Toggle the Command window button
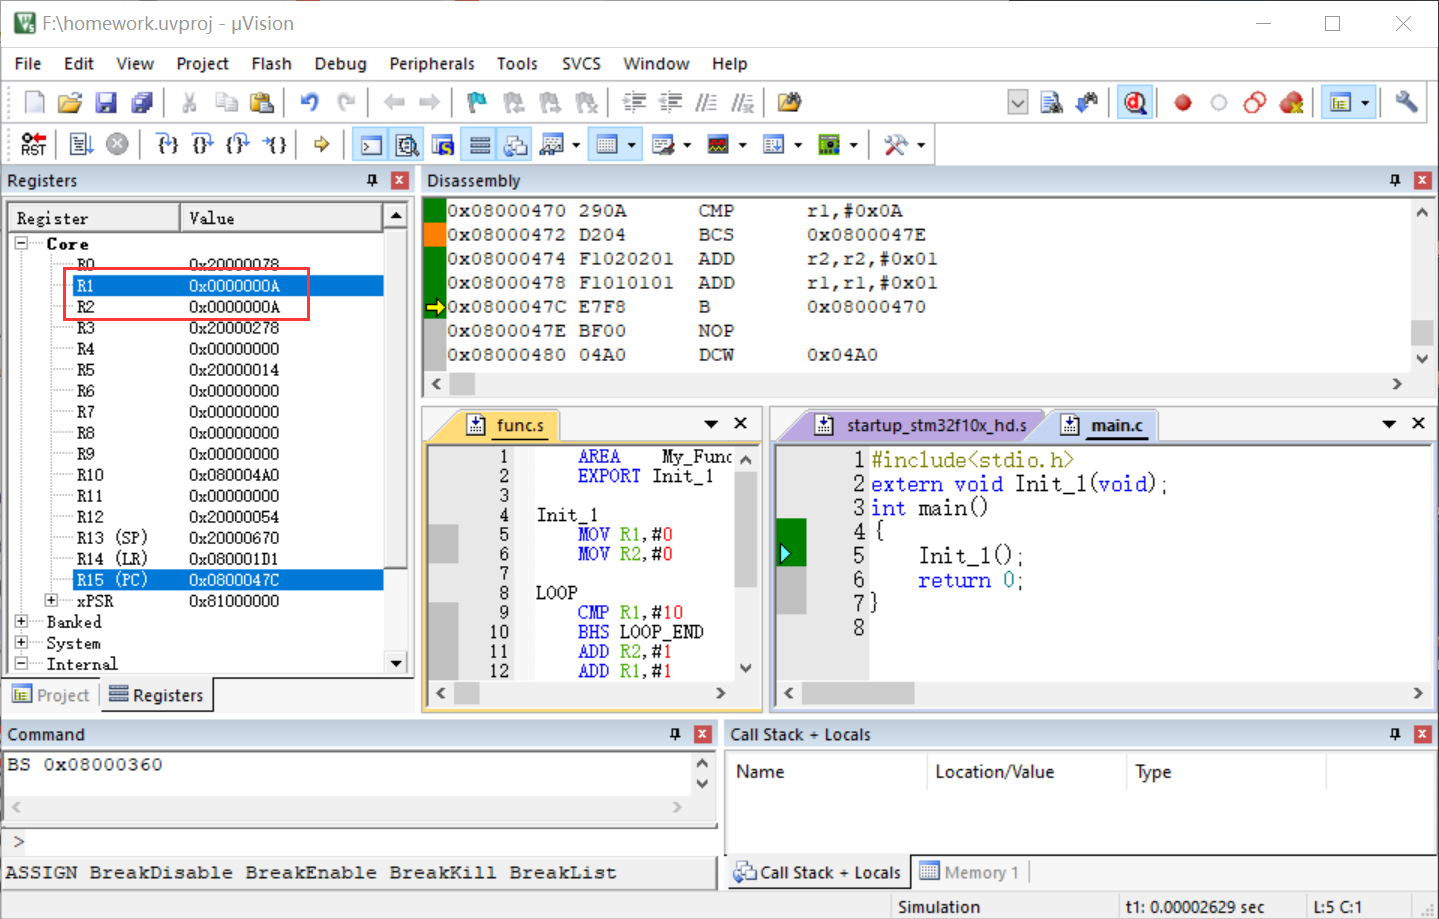Image resolution: width=1439 pixels, height=919 pixels. point(371,144)
